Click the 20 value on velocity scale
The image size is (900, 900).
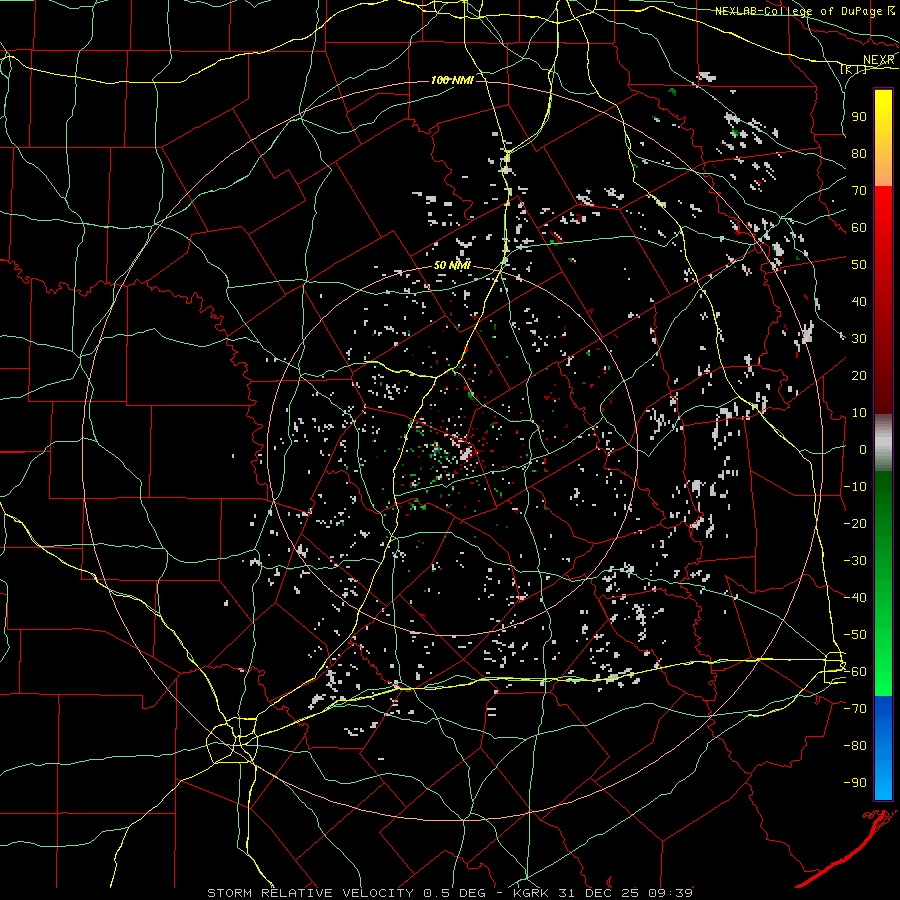click(859, 375)
